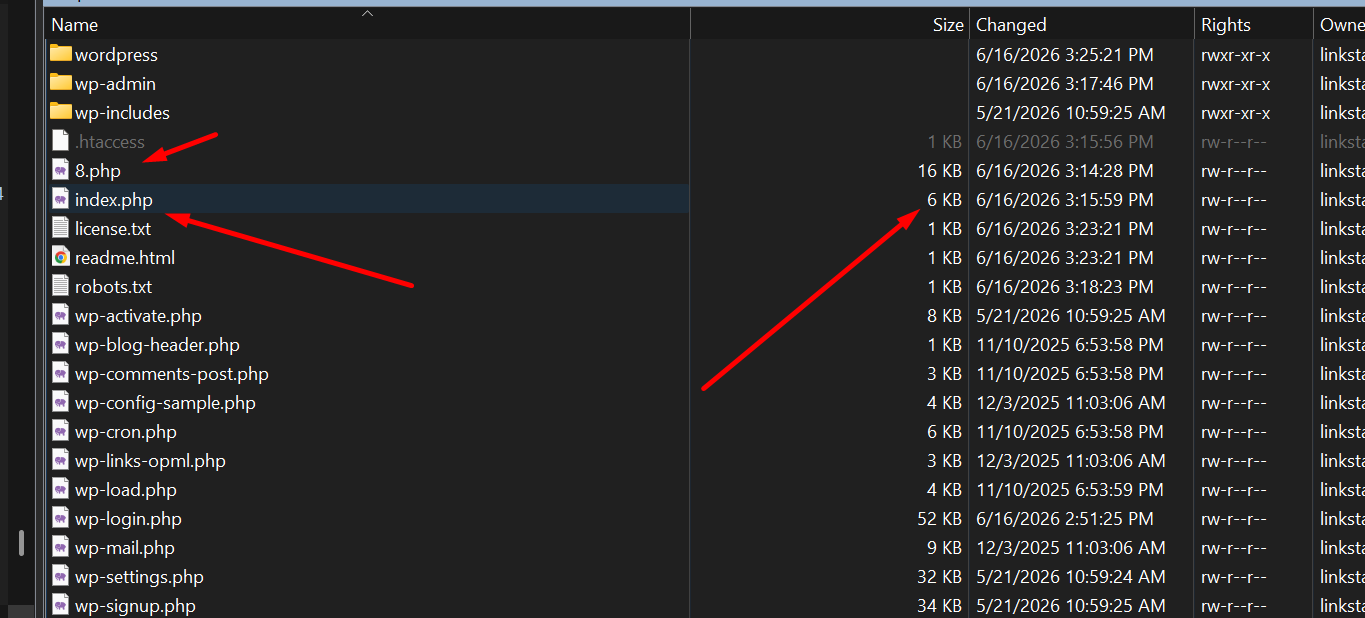Viewport: 1365px width, 618px height.
Task: Click changed date 6/16/2026 2:51:25 PM
Action: tap(1065, 519)
